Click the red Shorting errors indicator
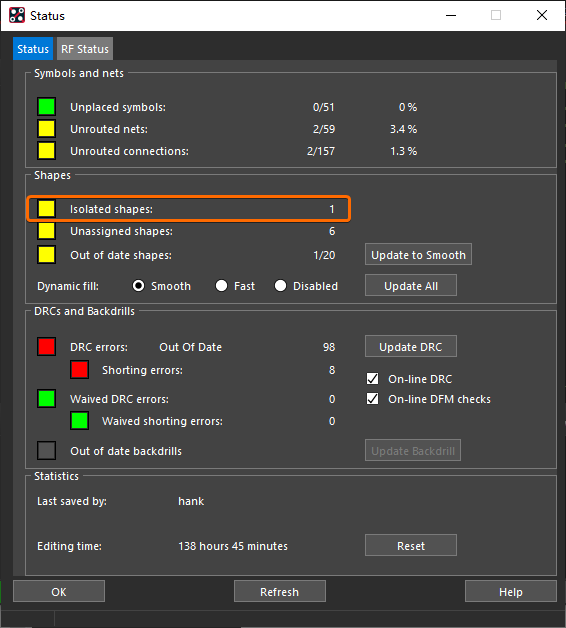The image size is (566, 628). tap(79, 370)
